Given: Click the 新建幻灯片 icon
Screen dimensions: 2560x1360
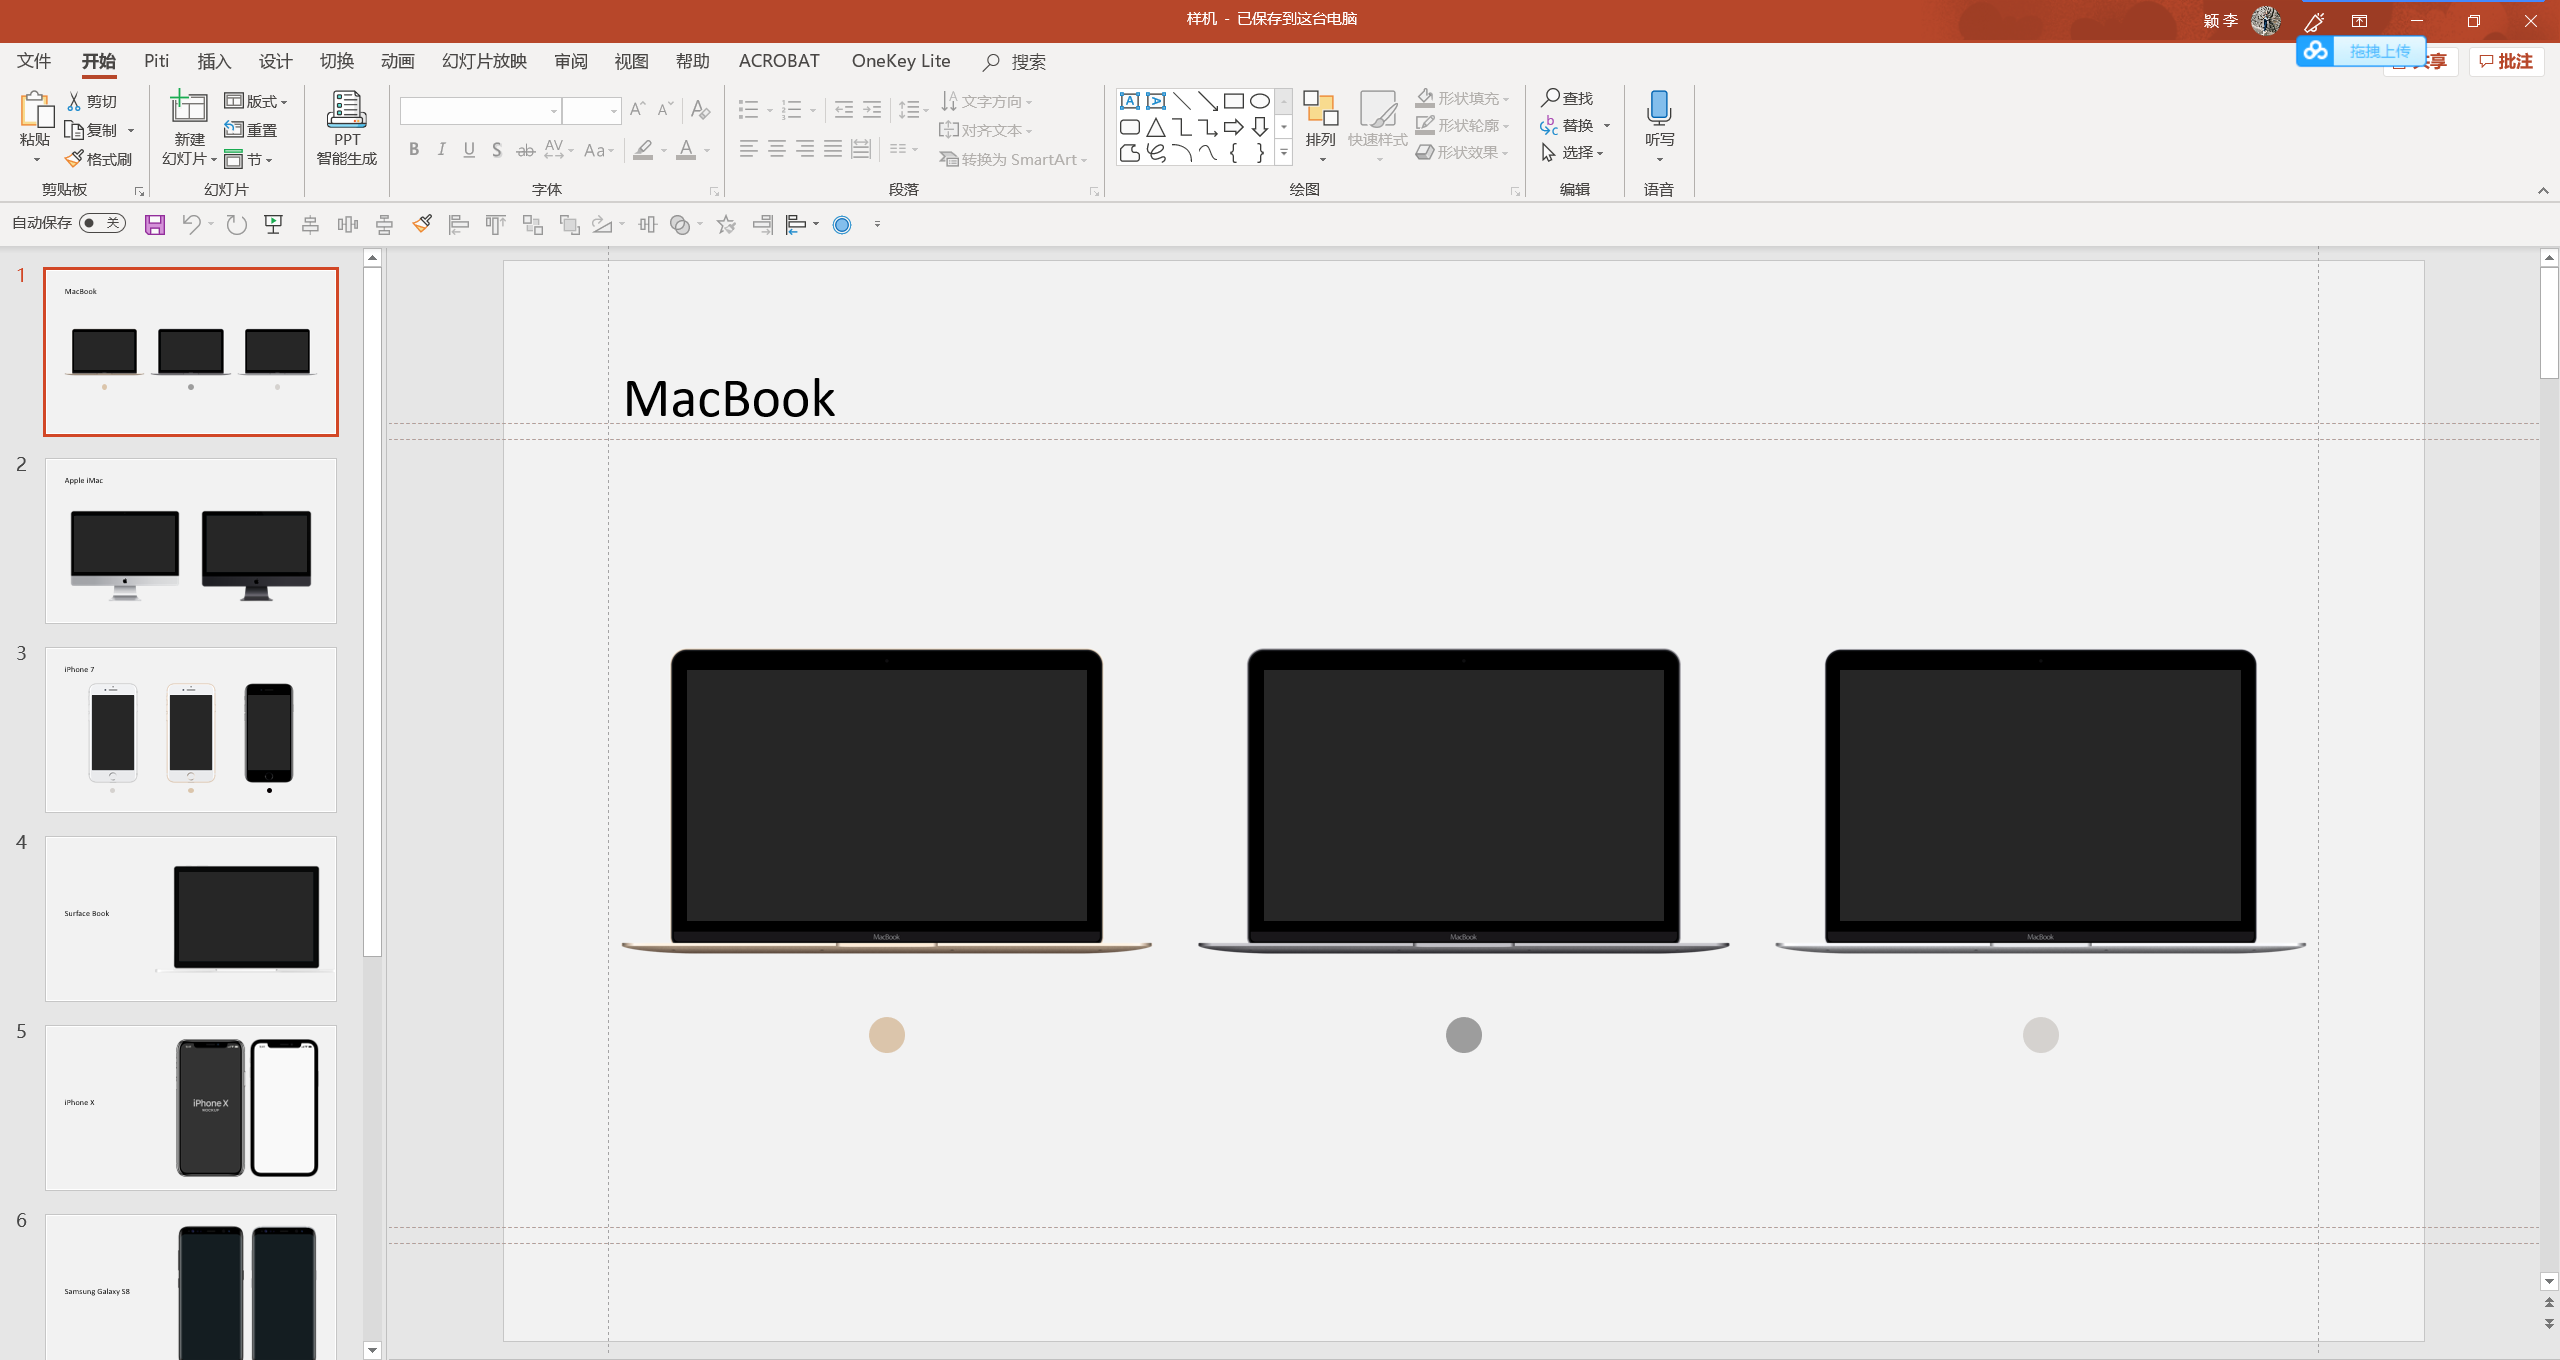Looking at the screenshot, I should coord(188,108).
